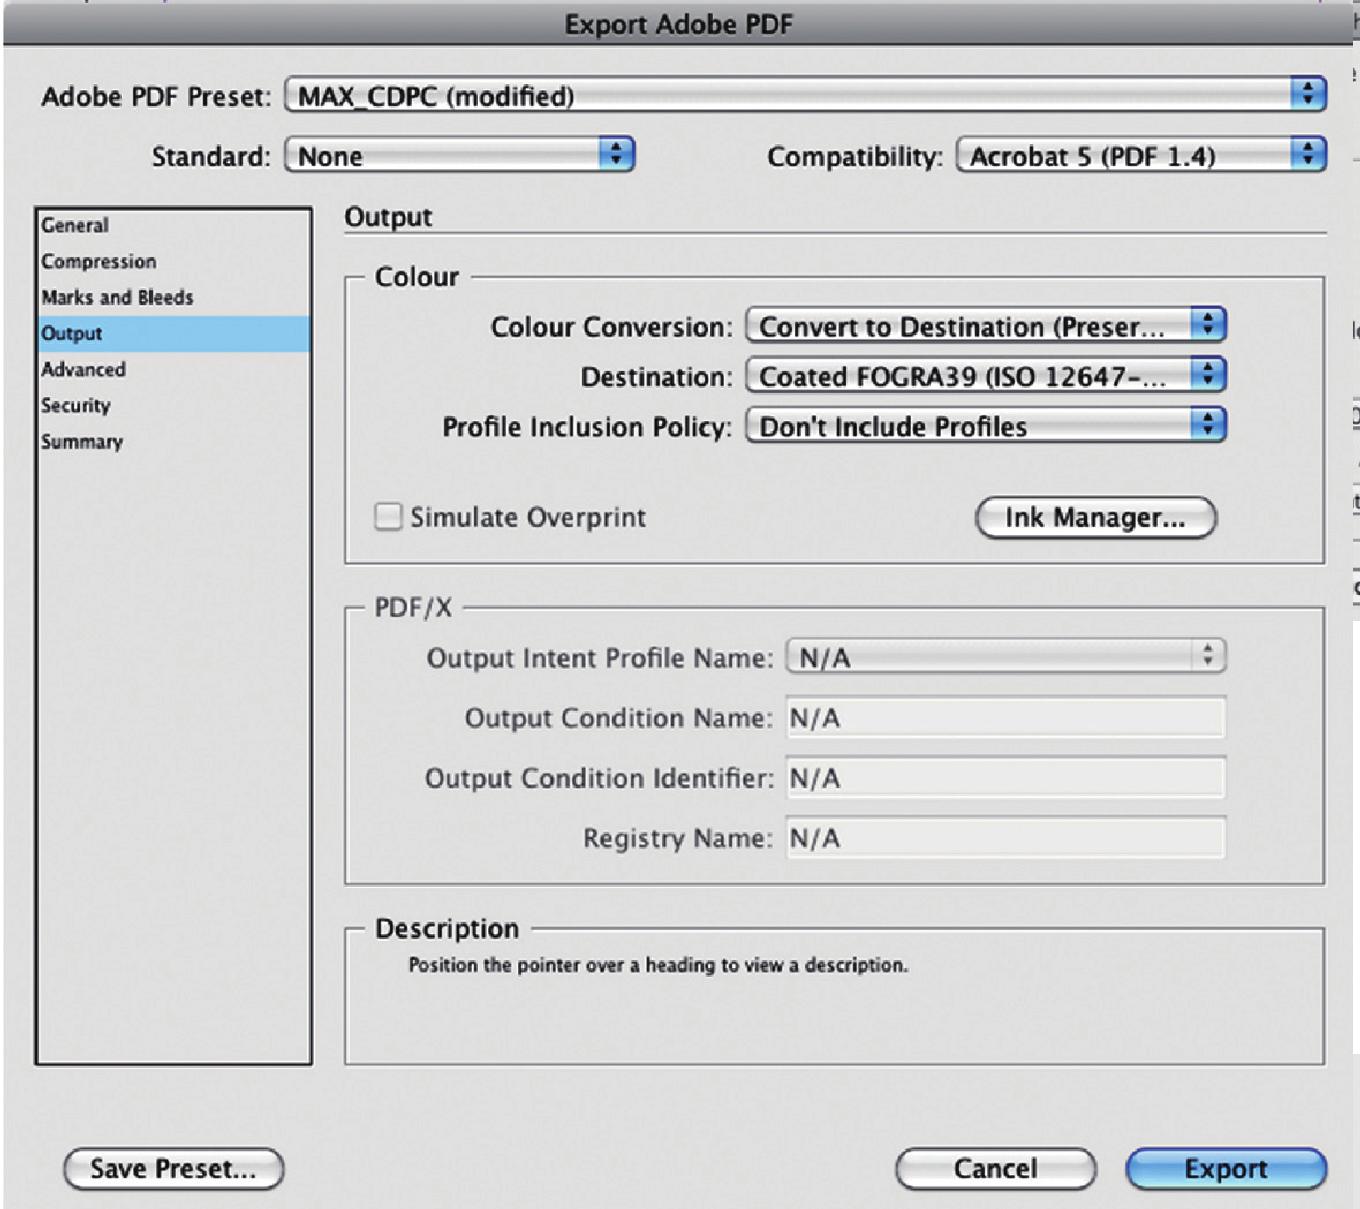This screenshot has height=1209, width=1360.
Task: Open the Profile Inclusion Policy dropdown
Action: pos(986,426)
